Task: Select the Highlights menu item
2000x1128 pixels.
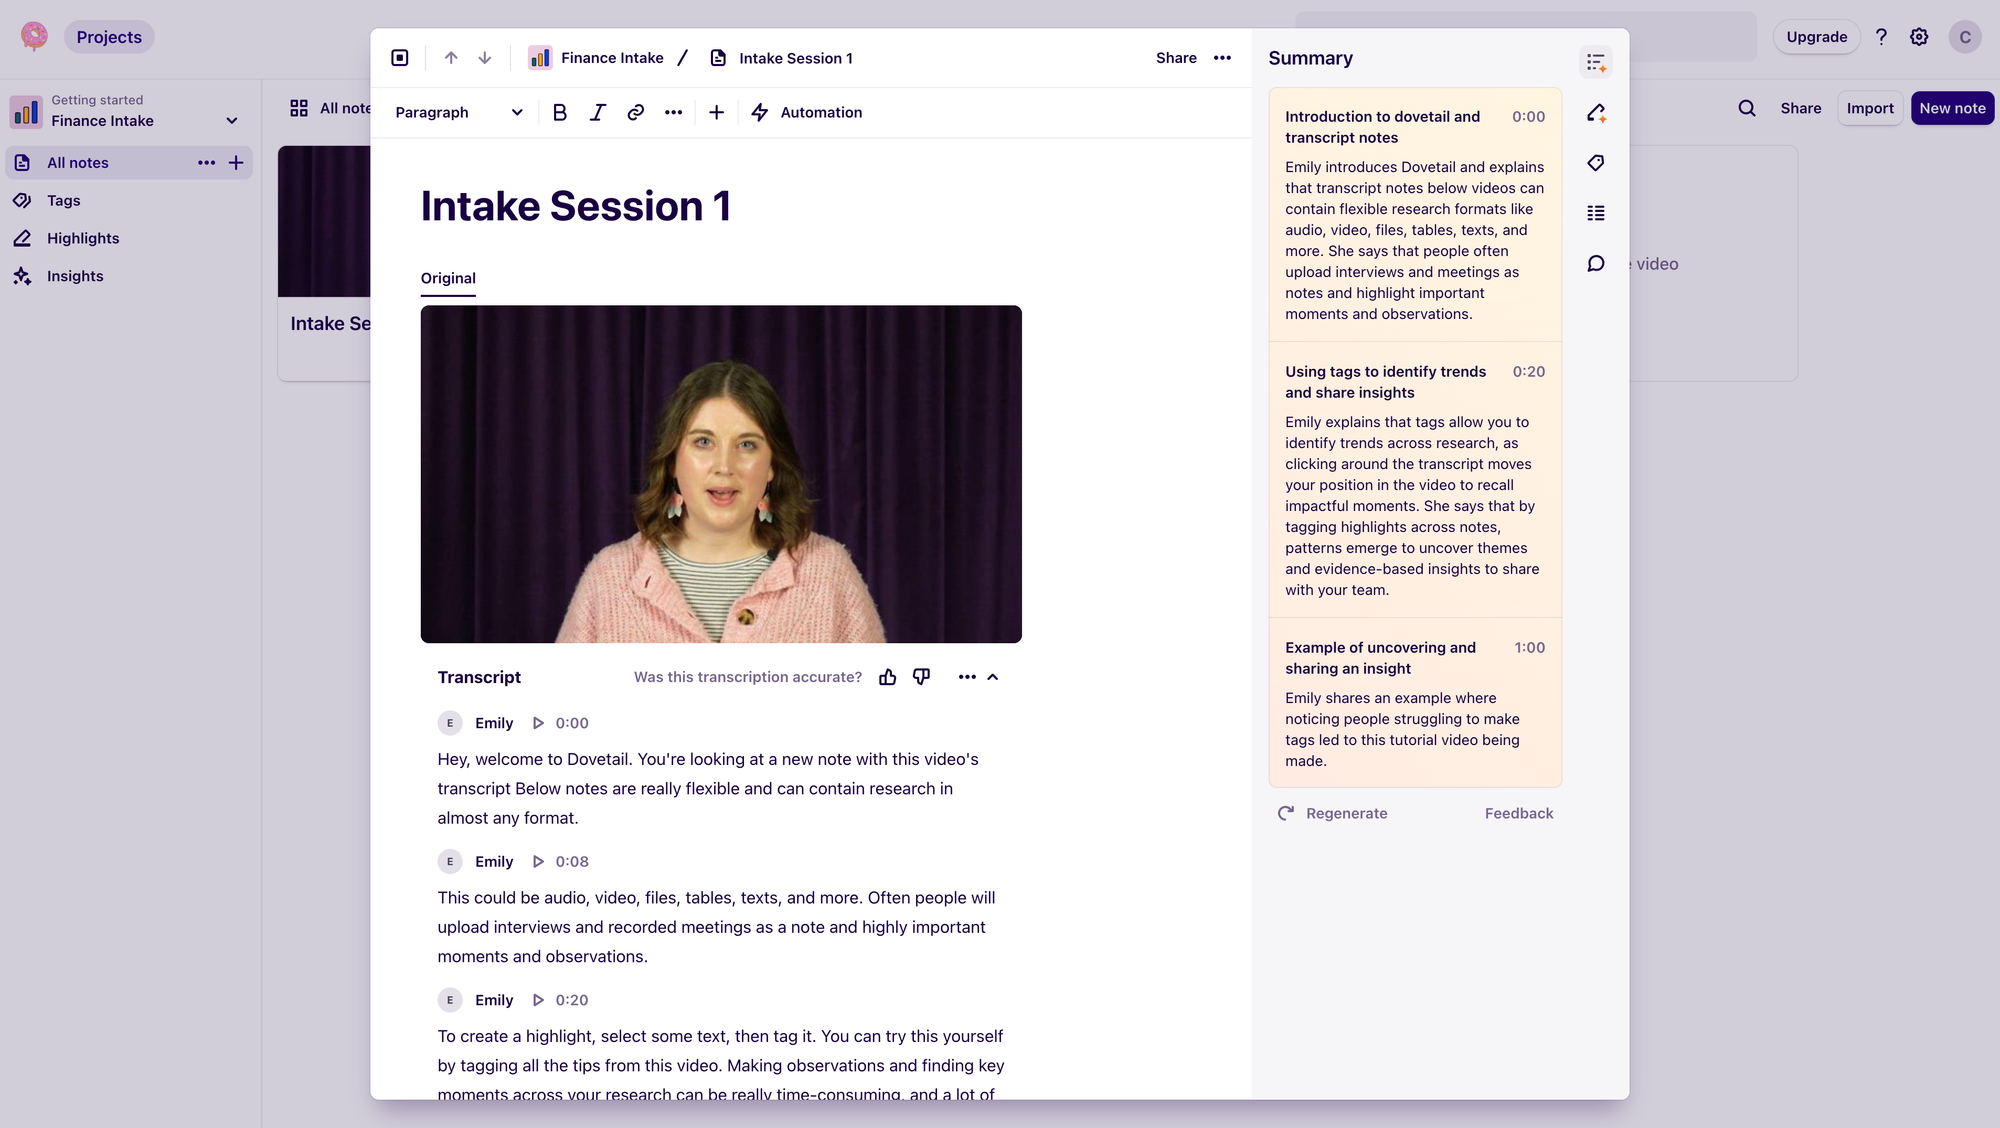Action: click(82, 238)
